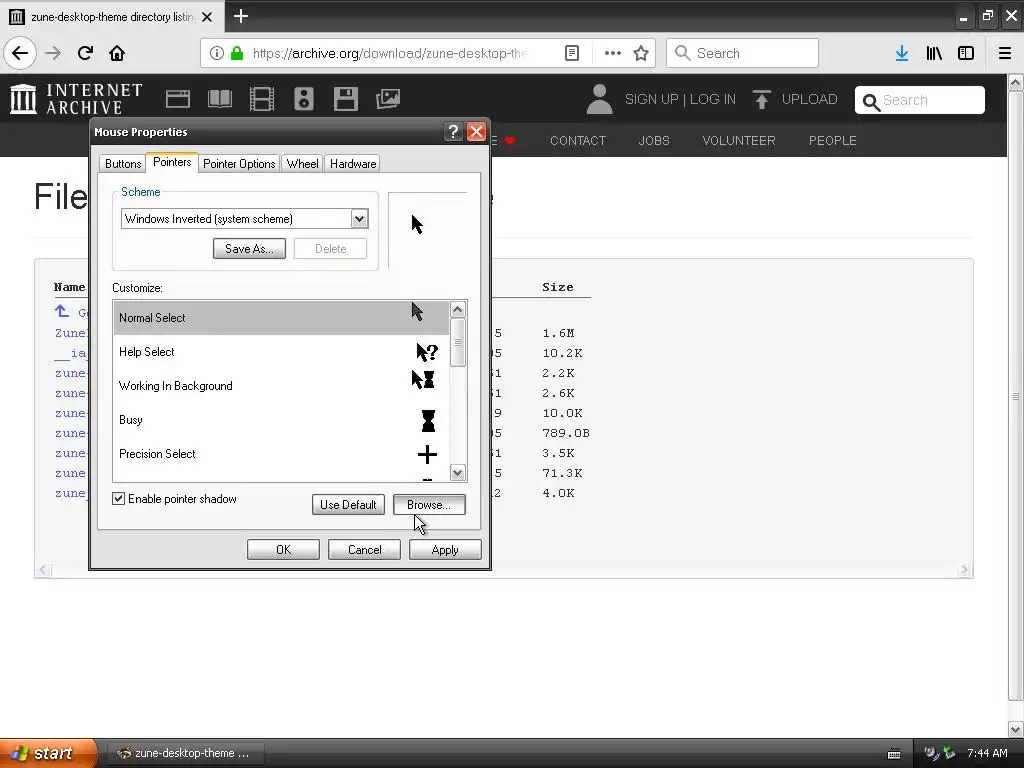Click the LOG IN link
This screenshot has height=768, width=1024.
coord(712,99)
